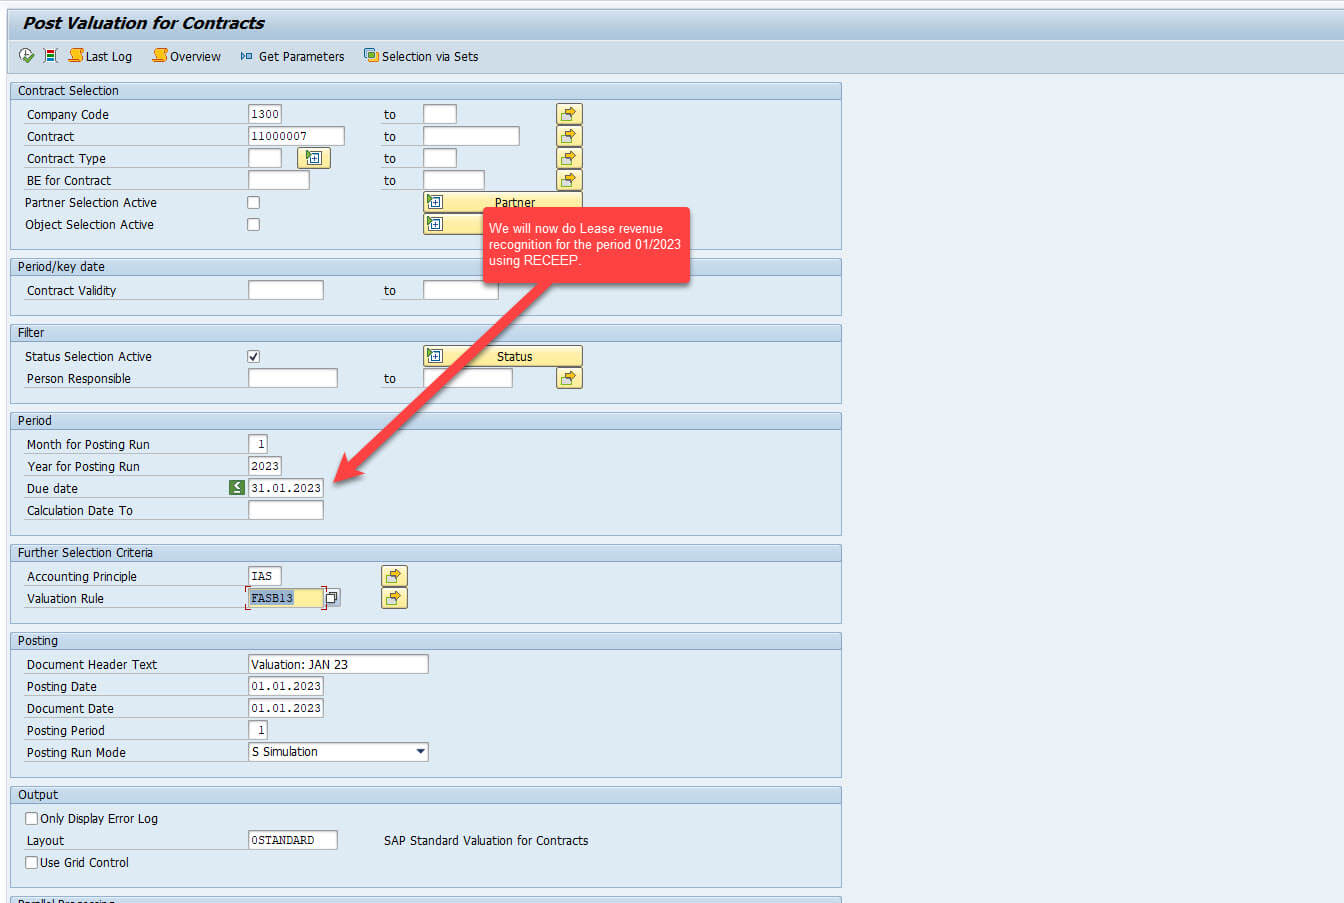
Task: Click Due date selection option icon
Action: click(x=236, y=488)
